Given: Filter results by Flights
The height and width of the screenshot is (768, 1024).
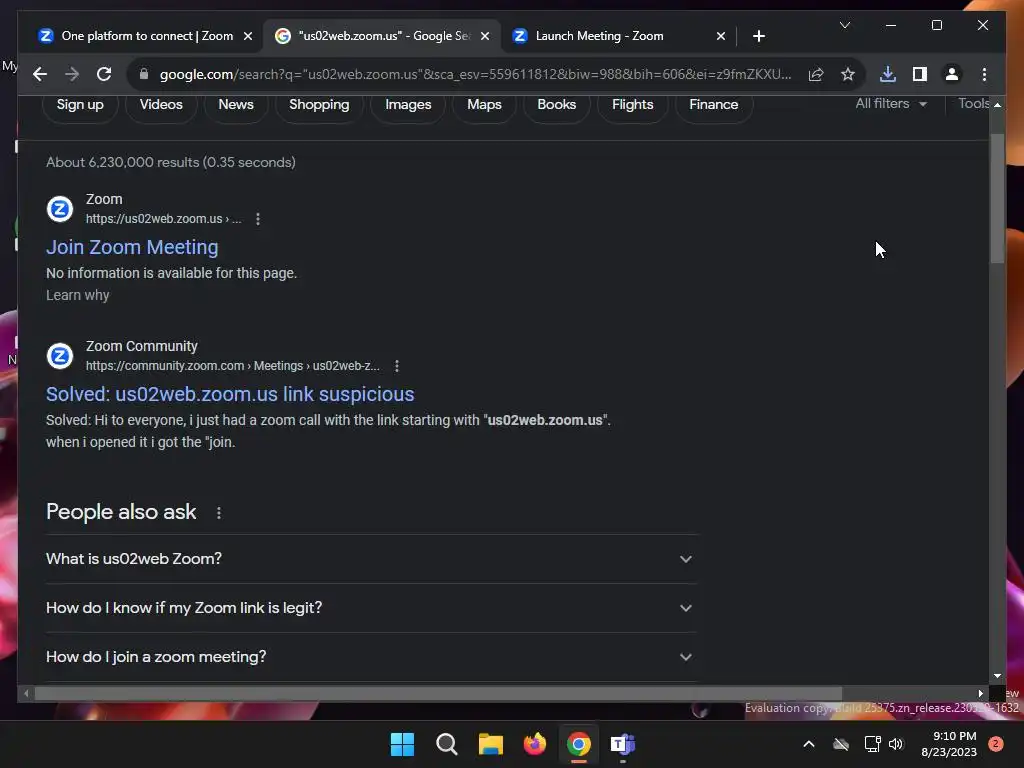Looking at the screenshot, I should [x=632, y=104].
